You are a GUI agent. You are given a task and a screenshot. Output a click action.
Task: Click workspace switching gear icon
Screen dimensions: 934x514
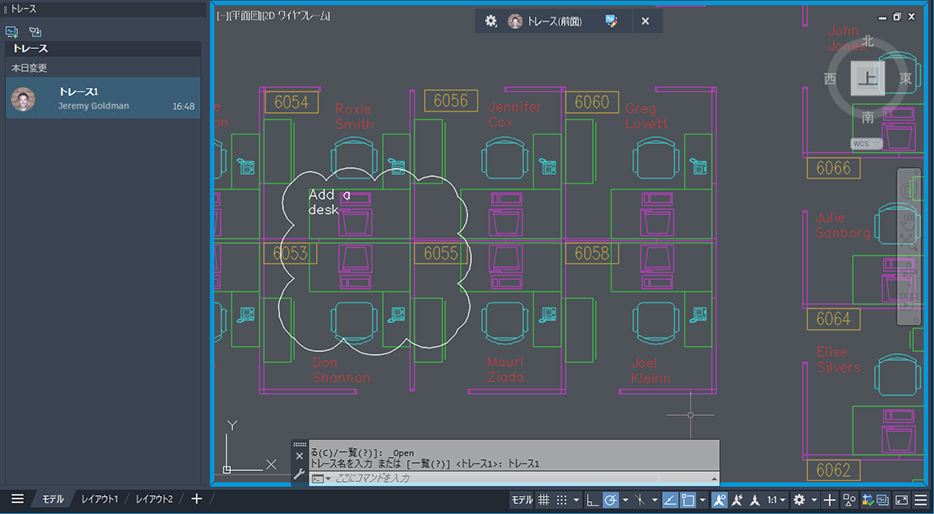pos(799,500)
